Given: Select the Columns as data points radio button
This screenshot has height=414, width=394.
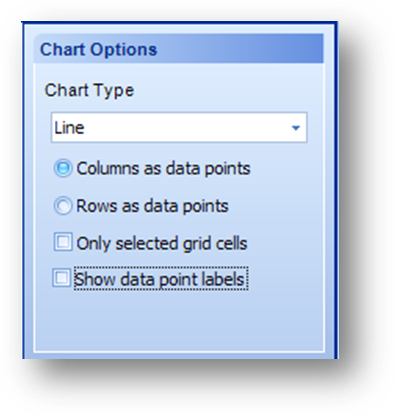Looking at the screenshot, I should click(63, 168).
